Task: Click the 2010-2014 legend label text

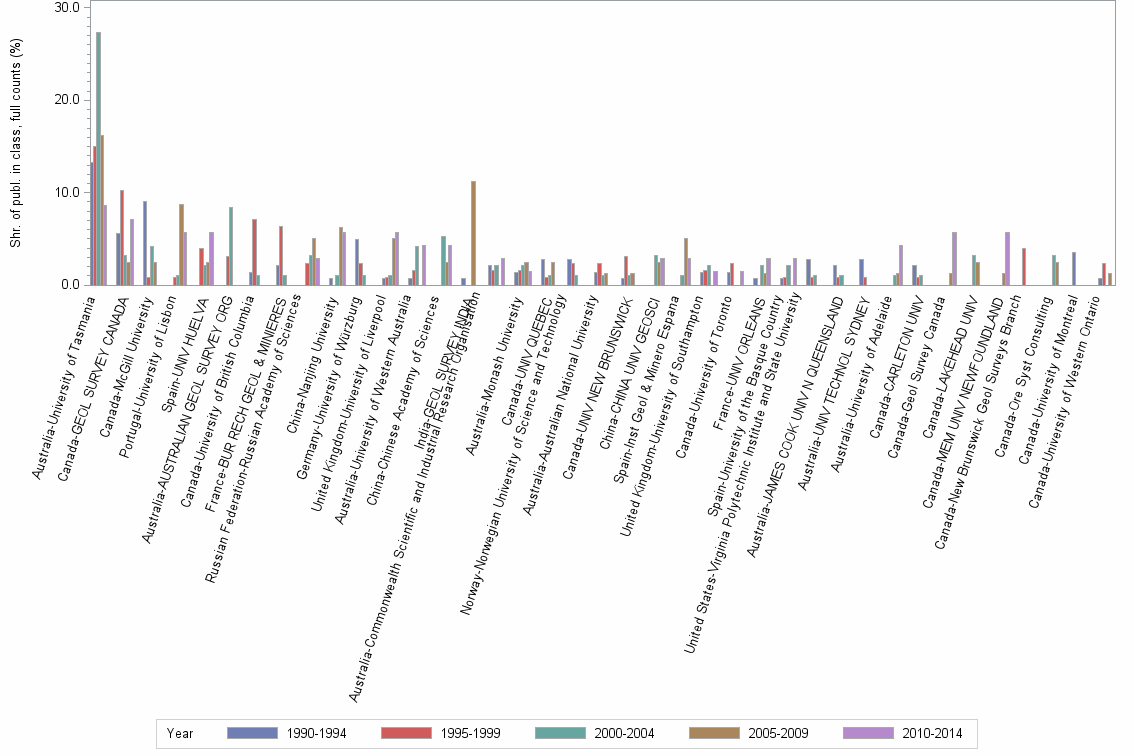Action: click(x=933, y=733)
